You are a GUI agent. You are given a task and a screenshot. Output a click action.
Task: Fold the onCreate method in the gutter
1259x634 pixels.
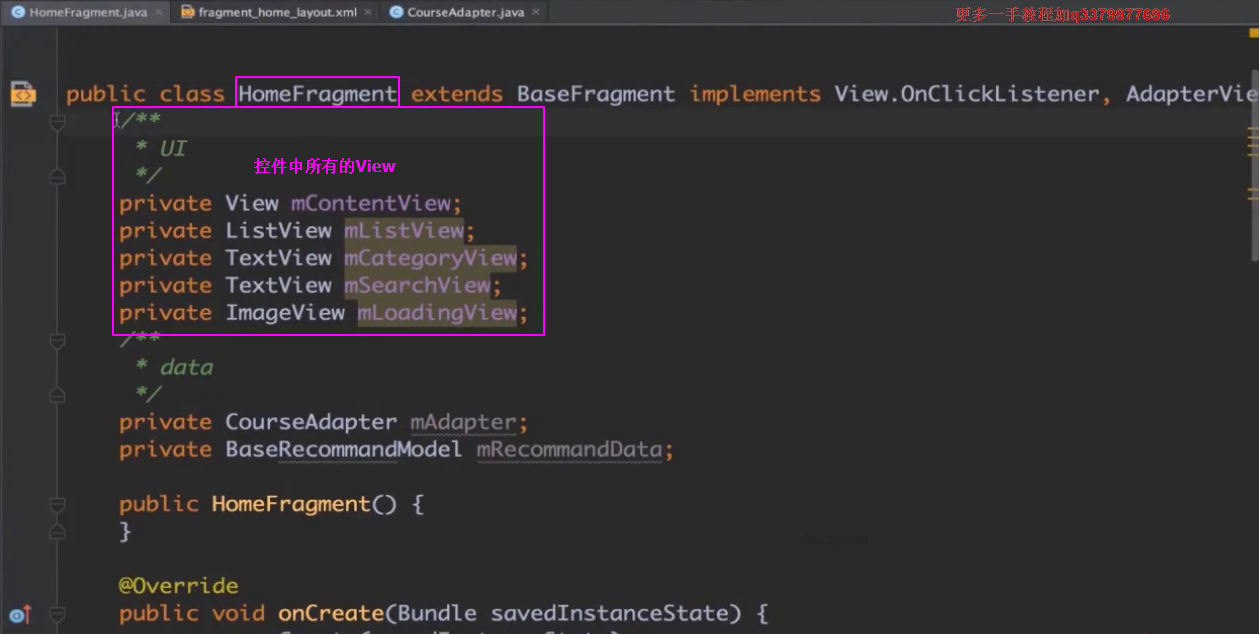(57, 613)
